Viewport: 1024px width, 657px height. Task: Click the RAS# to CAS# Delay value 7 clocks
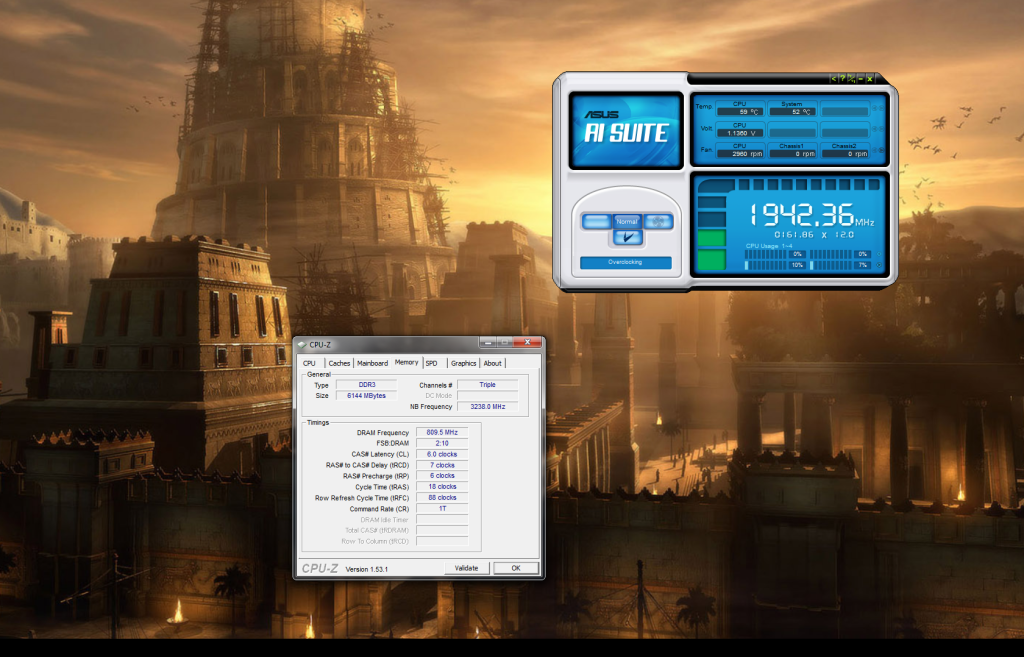[442, 465]
